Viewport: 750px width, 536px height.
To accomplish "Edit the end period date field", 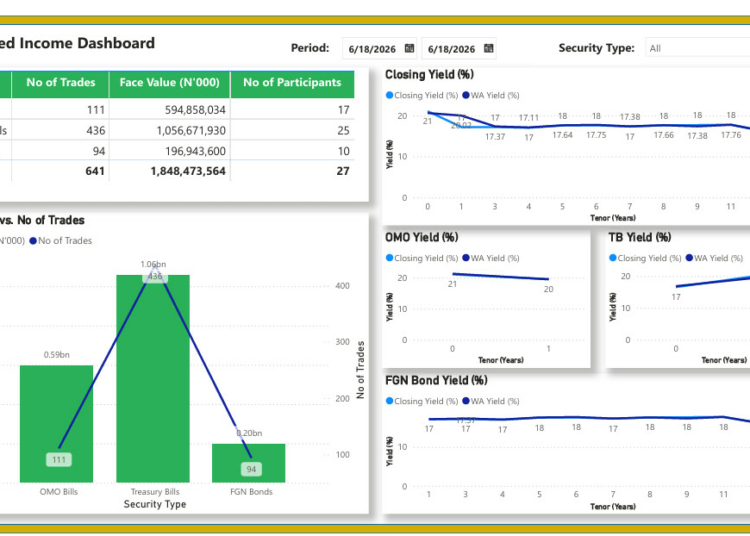I will (x=452, y=49).
